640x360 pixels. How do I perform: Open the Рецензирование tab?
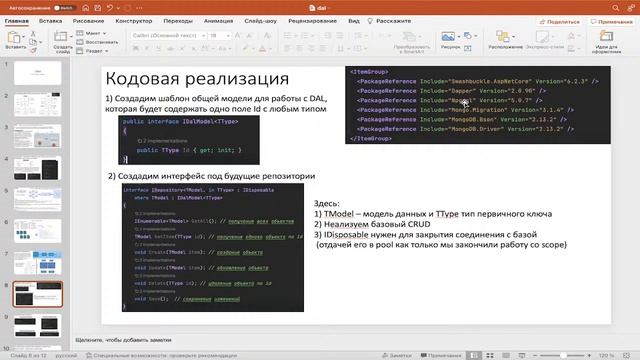click(313, 21)
